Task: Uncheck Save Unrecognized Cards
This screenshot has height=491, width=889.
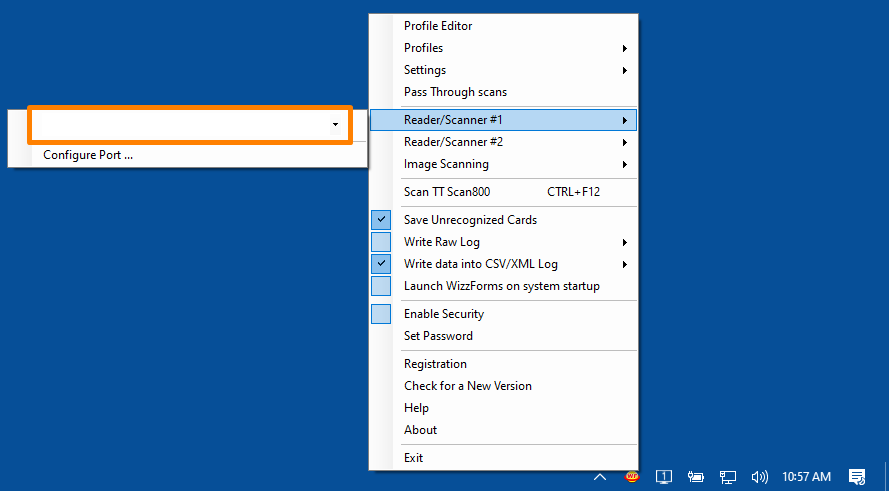Action: [381, 219]
